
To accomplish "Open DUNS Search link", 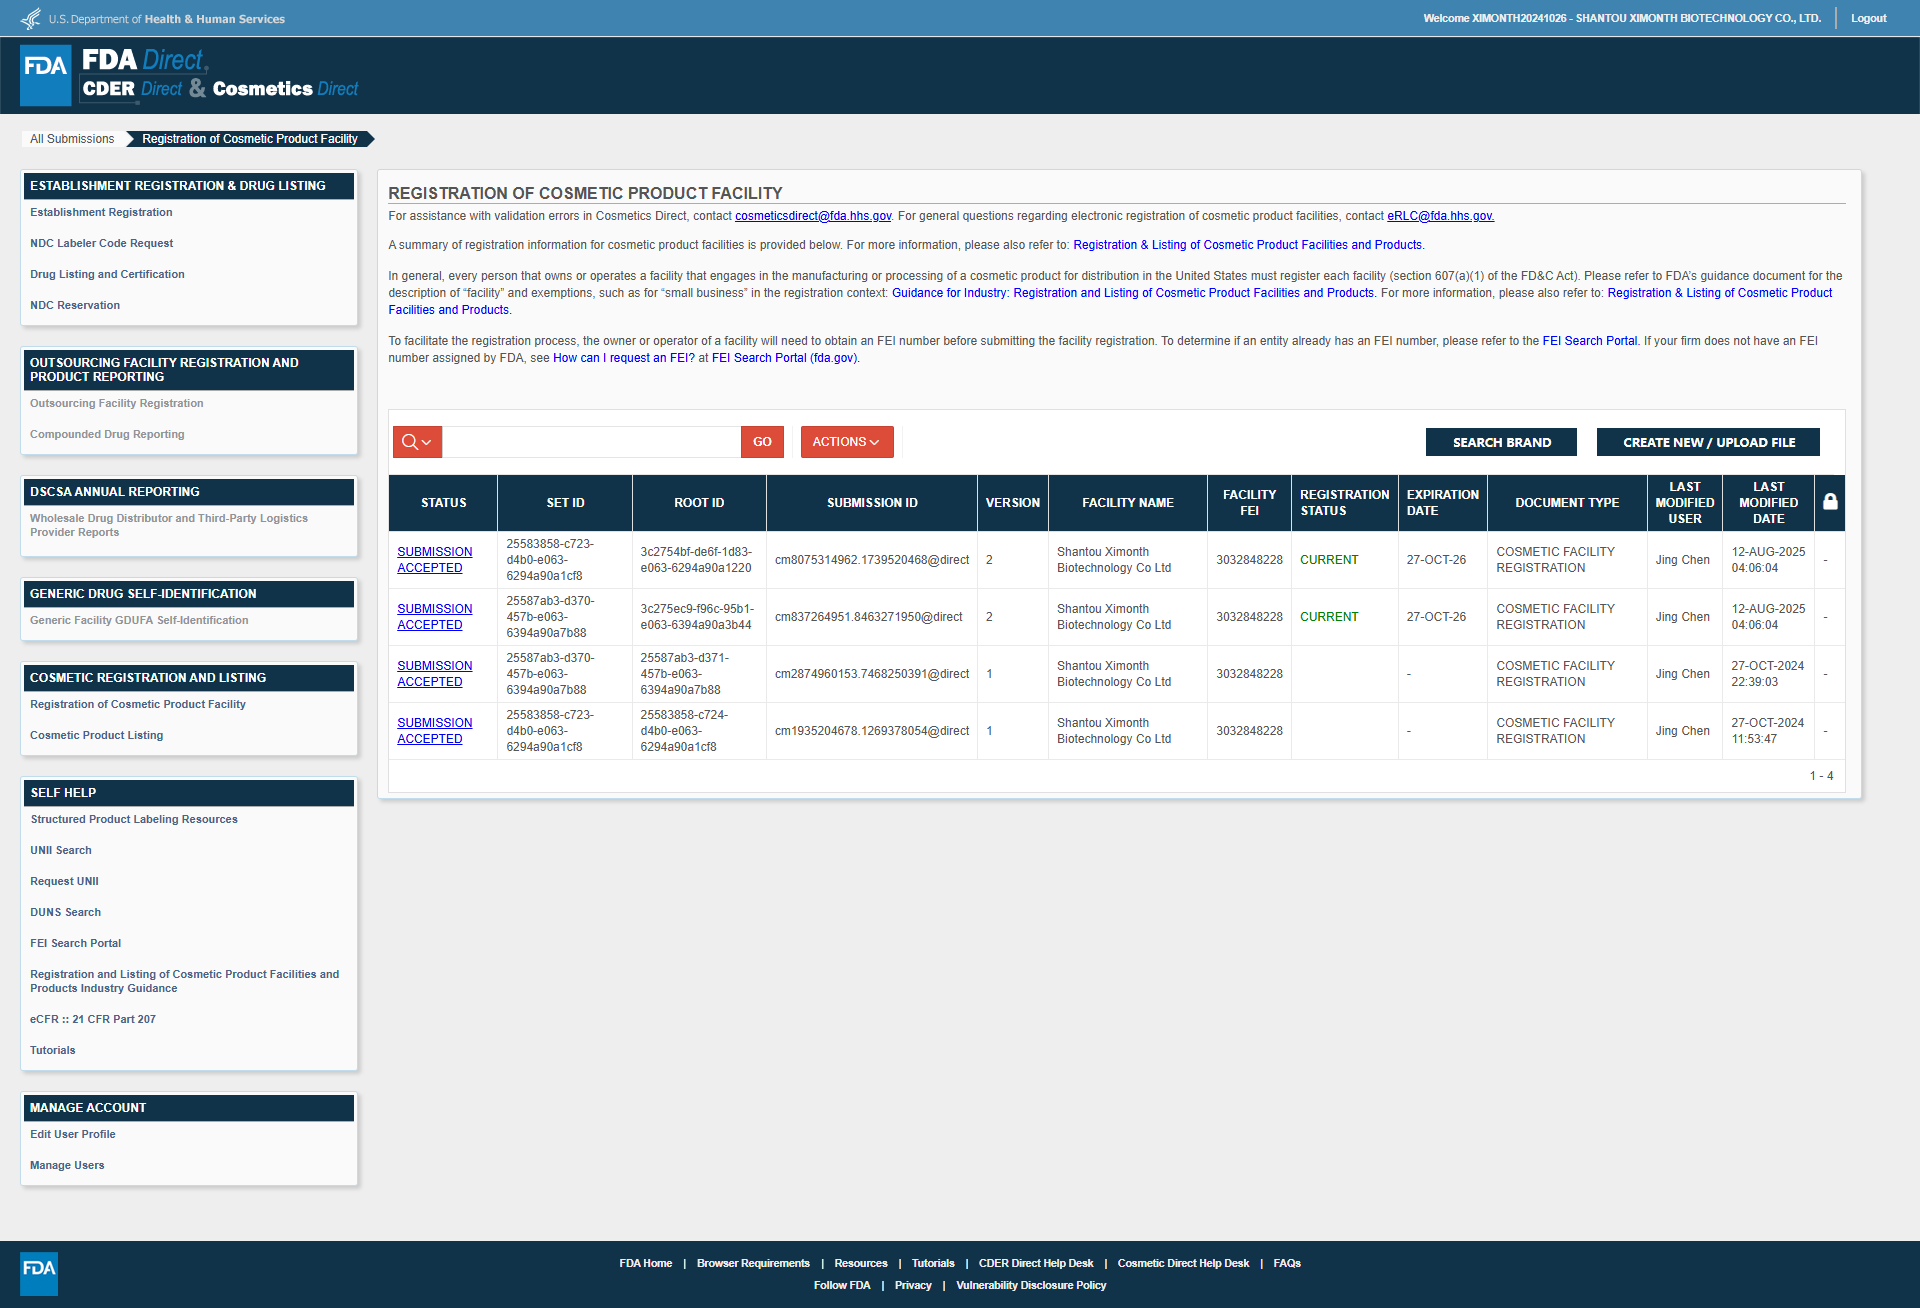I will coord(65,912).
